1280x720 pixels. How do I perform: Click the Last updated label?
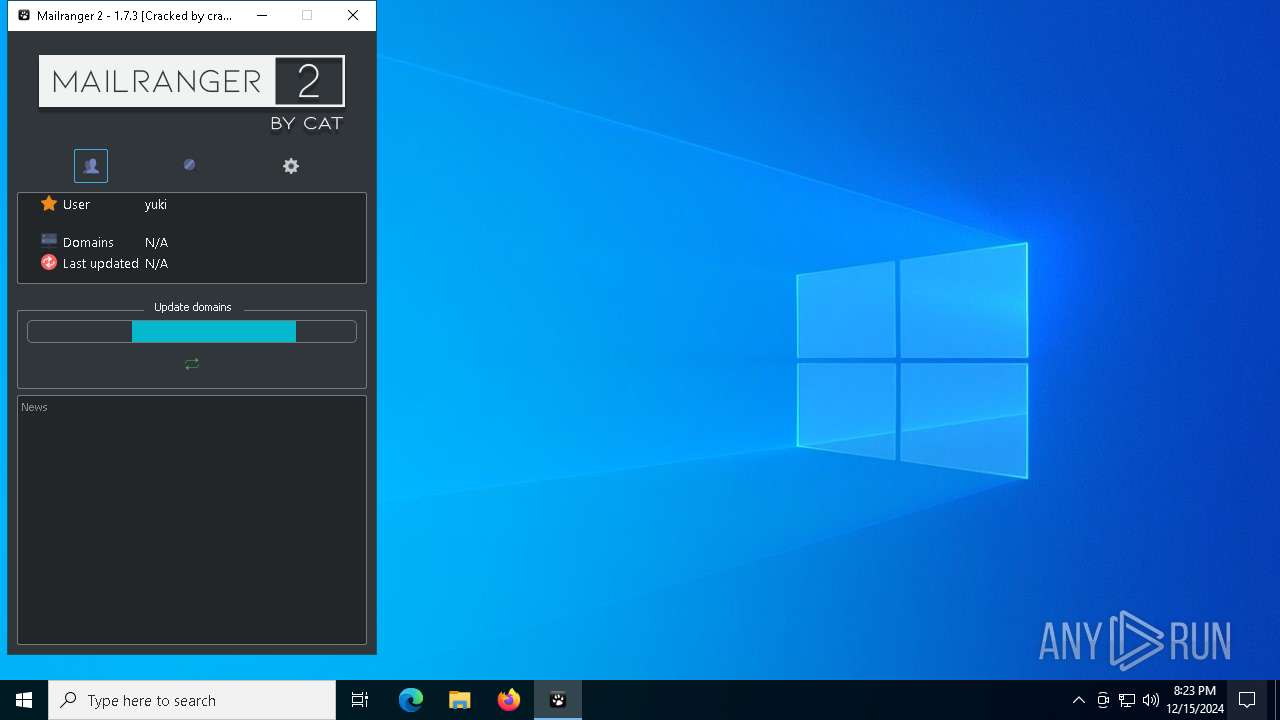click(100, 263)
